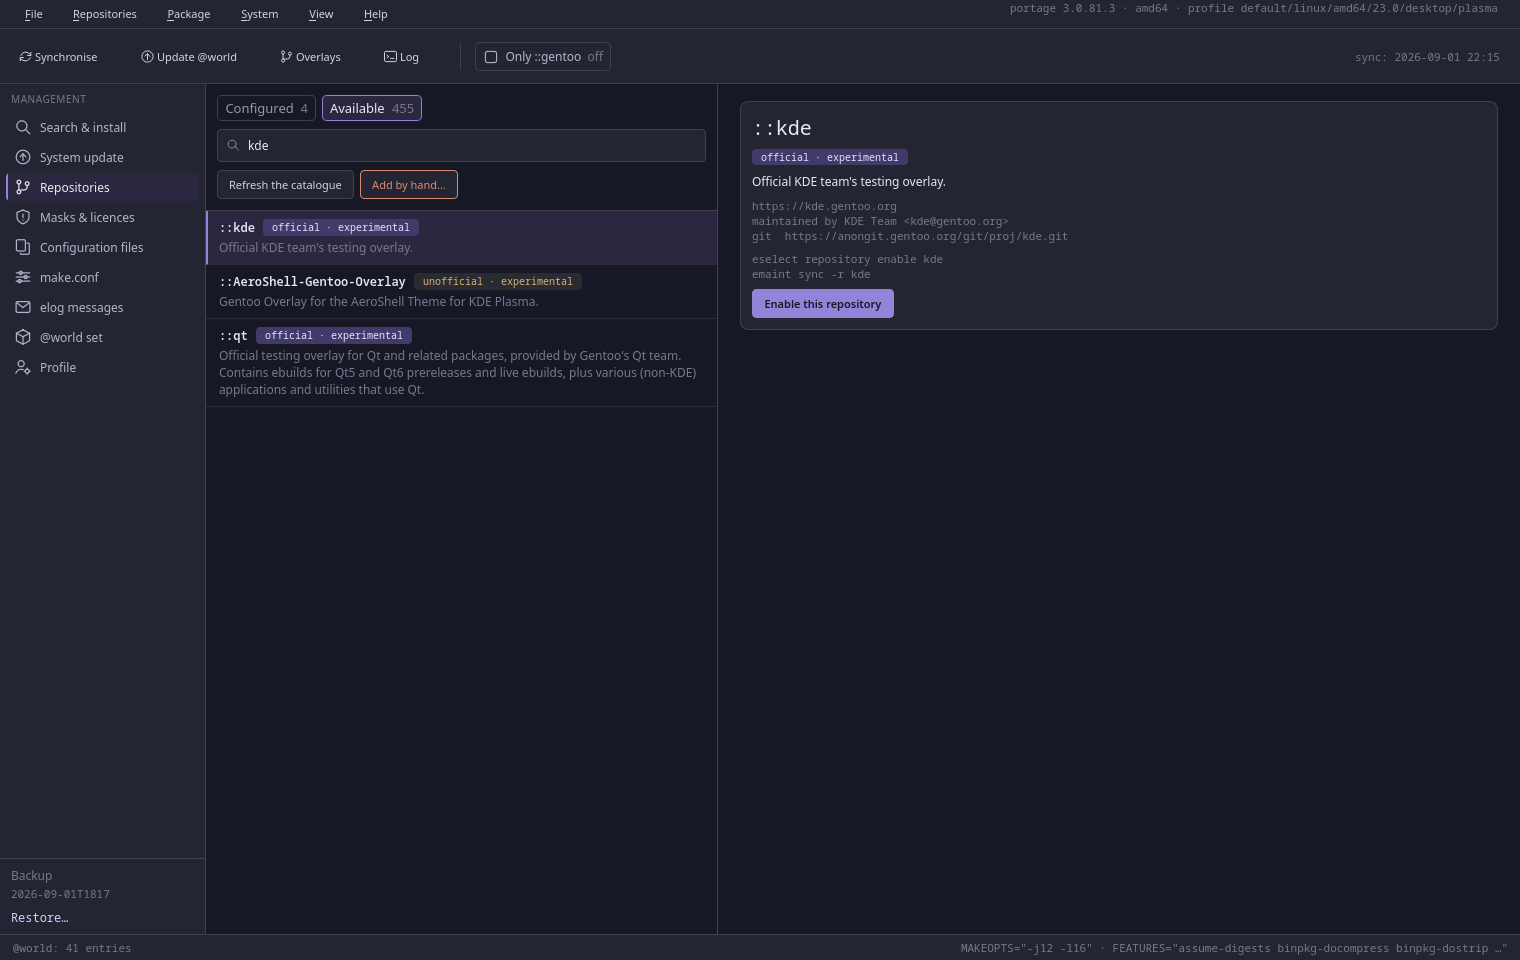1520x960 pixels.
Task: Click the @world set box icon
Action: pos(23,337)
